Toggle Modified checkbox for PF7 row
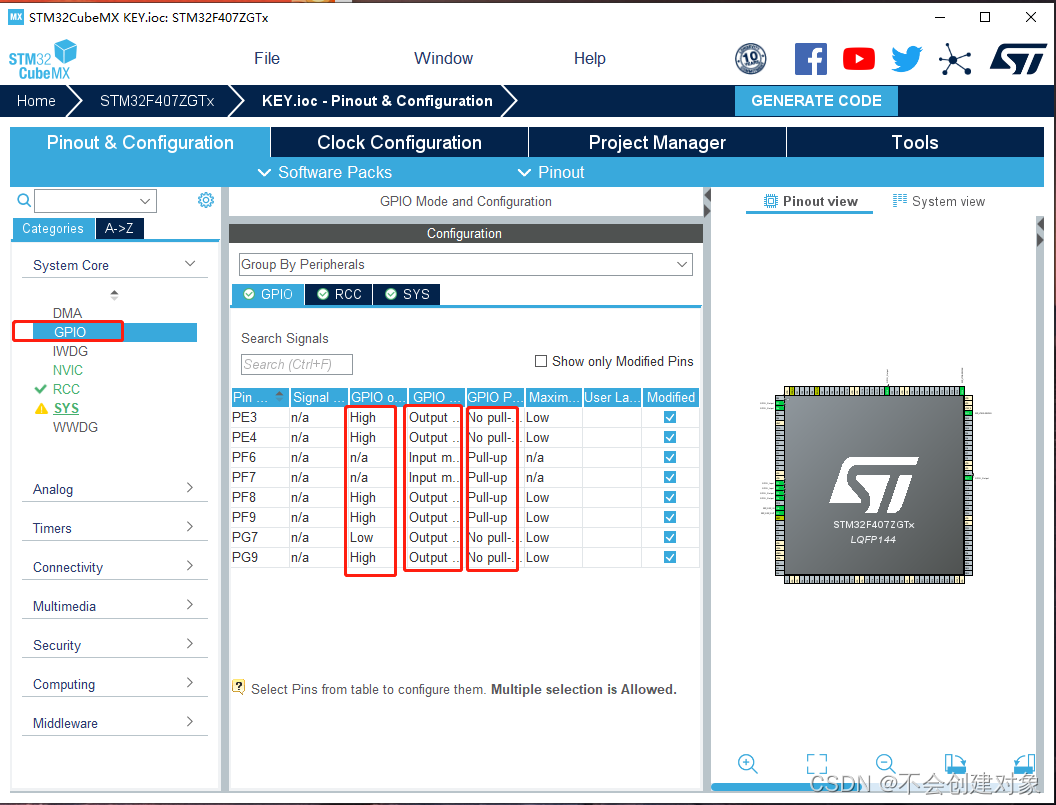 pos(670,477)
